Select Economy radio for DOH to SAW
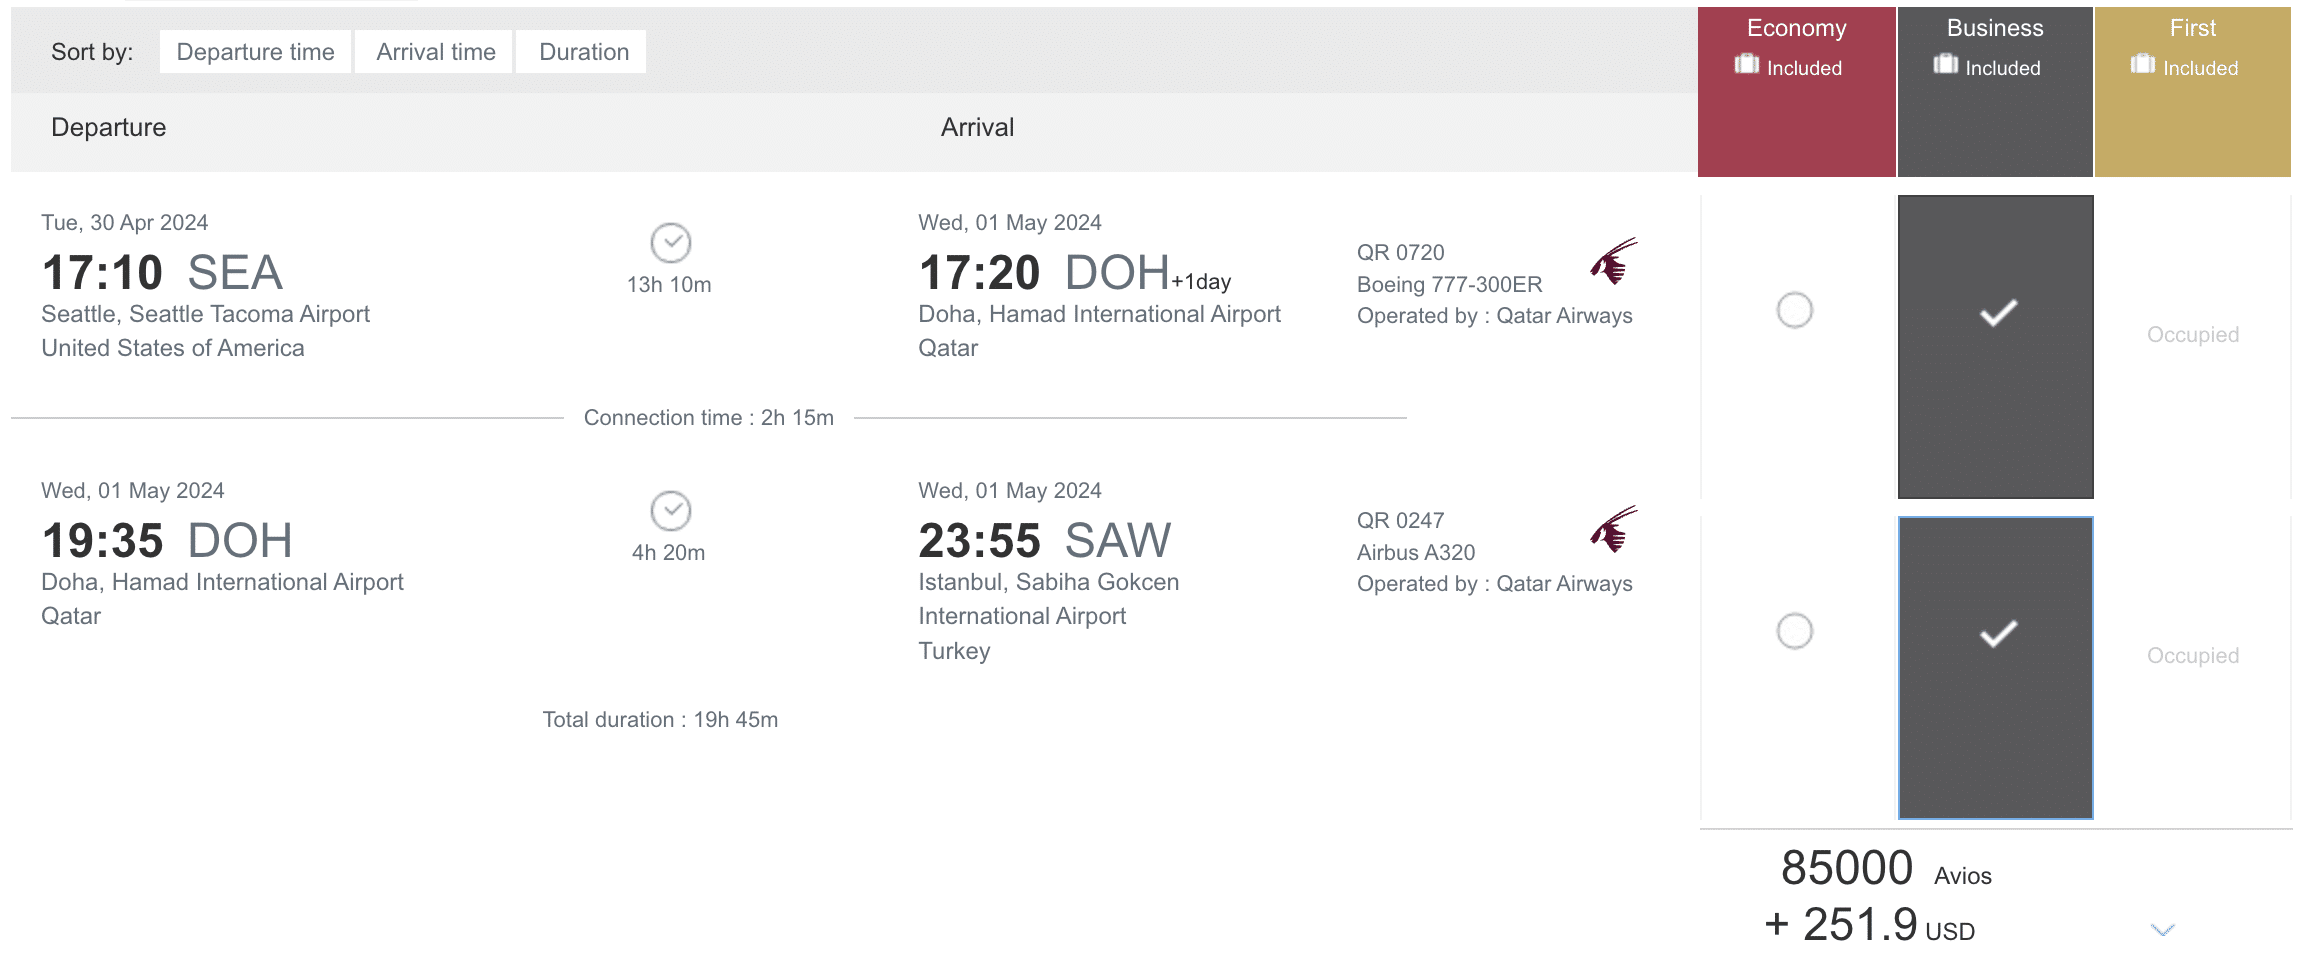2300x964 pixels. 1794,631
